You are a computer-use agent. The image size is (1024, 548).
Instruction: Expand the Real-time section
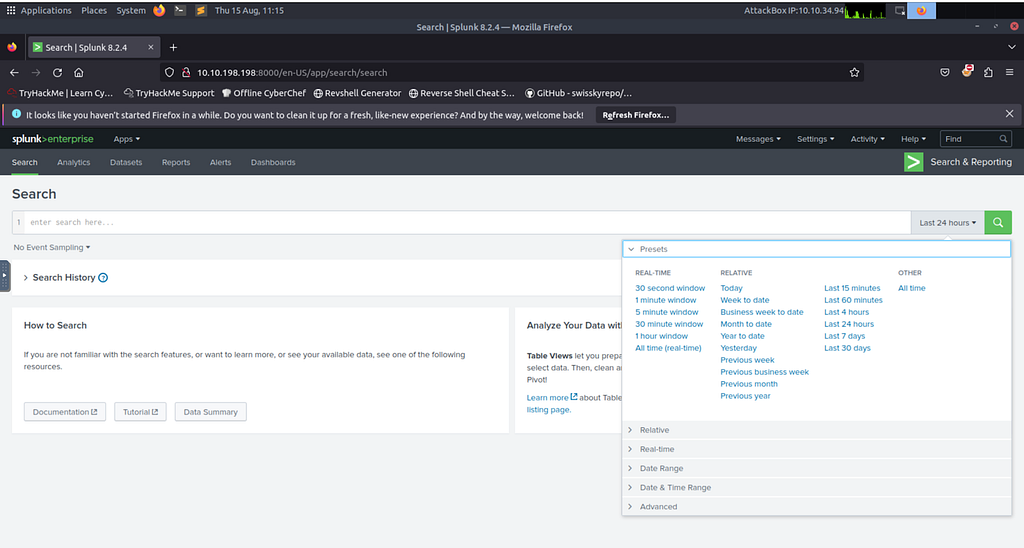(x=816, y=449)
